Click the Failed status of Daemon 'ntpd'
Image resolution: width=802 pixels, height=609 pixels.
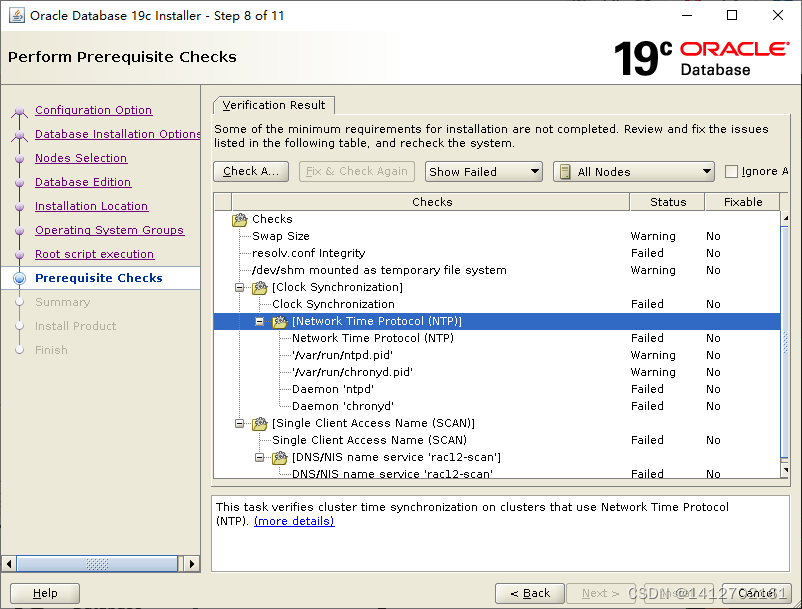(647, 389)
